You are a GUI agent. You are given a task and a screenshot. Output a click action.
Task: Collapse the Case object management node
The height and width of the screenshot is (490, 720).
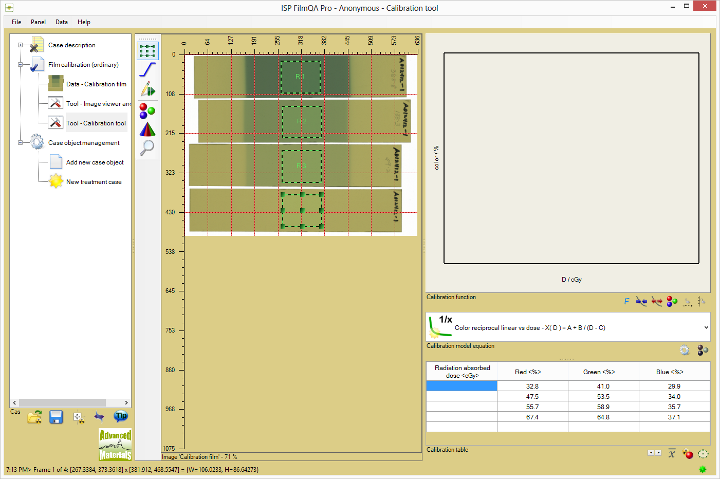[x=20, y=143]
